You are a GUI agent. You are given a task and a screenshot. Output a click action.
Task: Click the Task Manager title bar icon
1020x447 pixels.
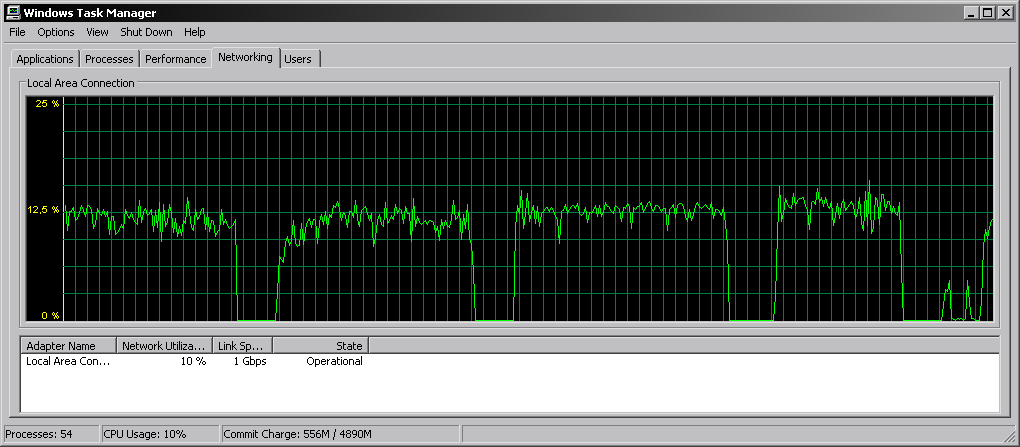tap(12, 12)
